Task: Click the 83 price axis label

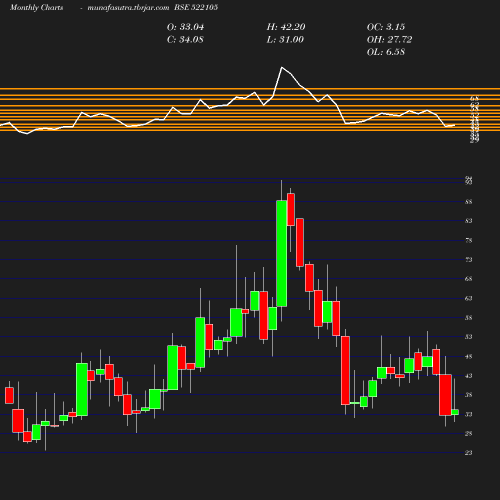Action: tap(469, 221)
